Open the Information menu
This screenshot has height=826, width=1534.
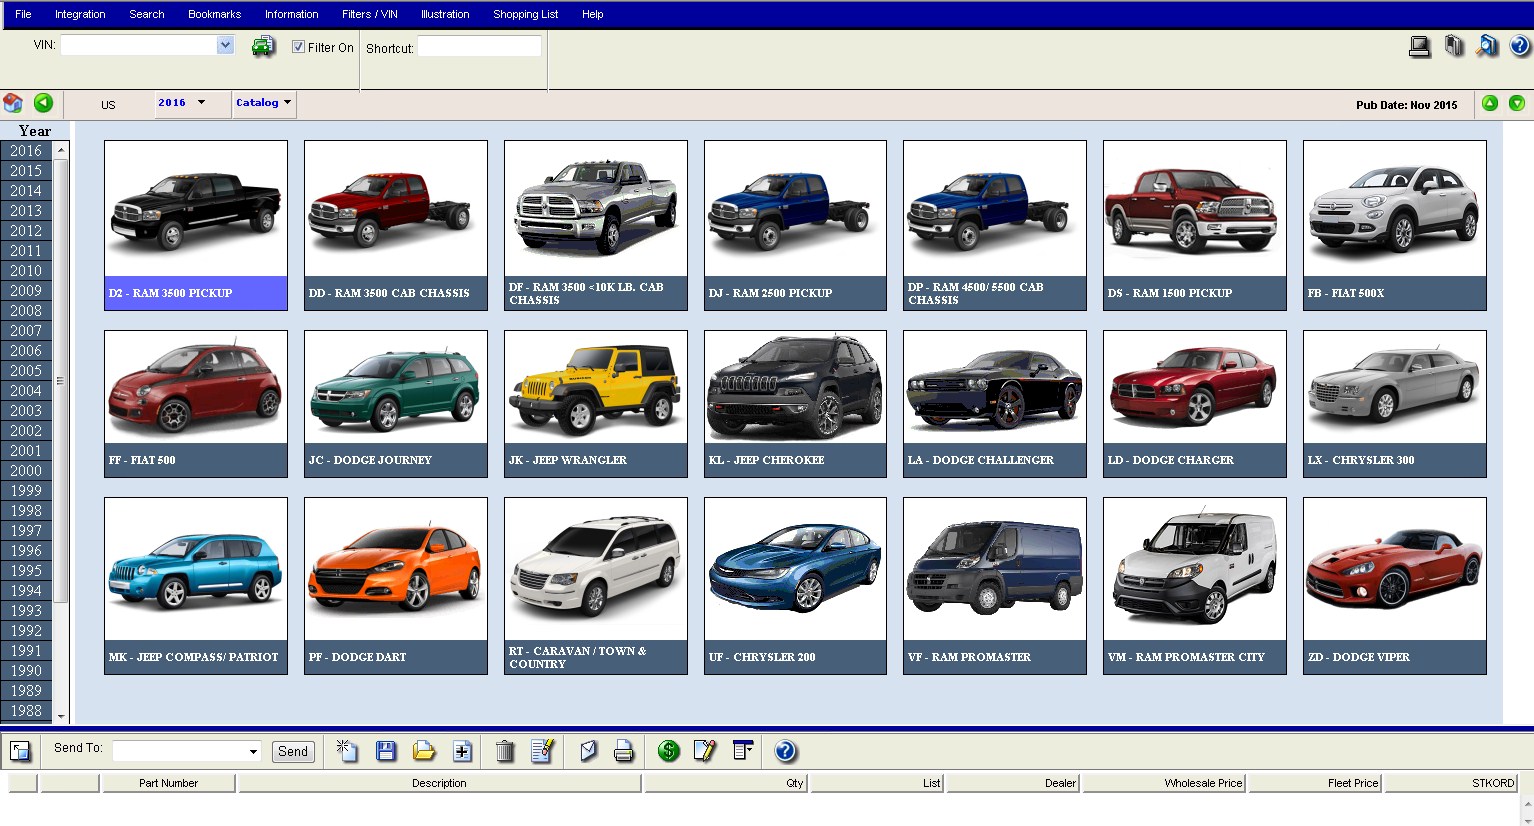(292, 14)
